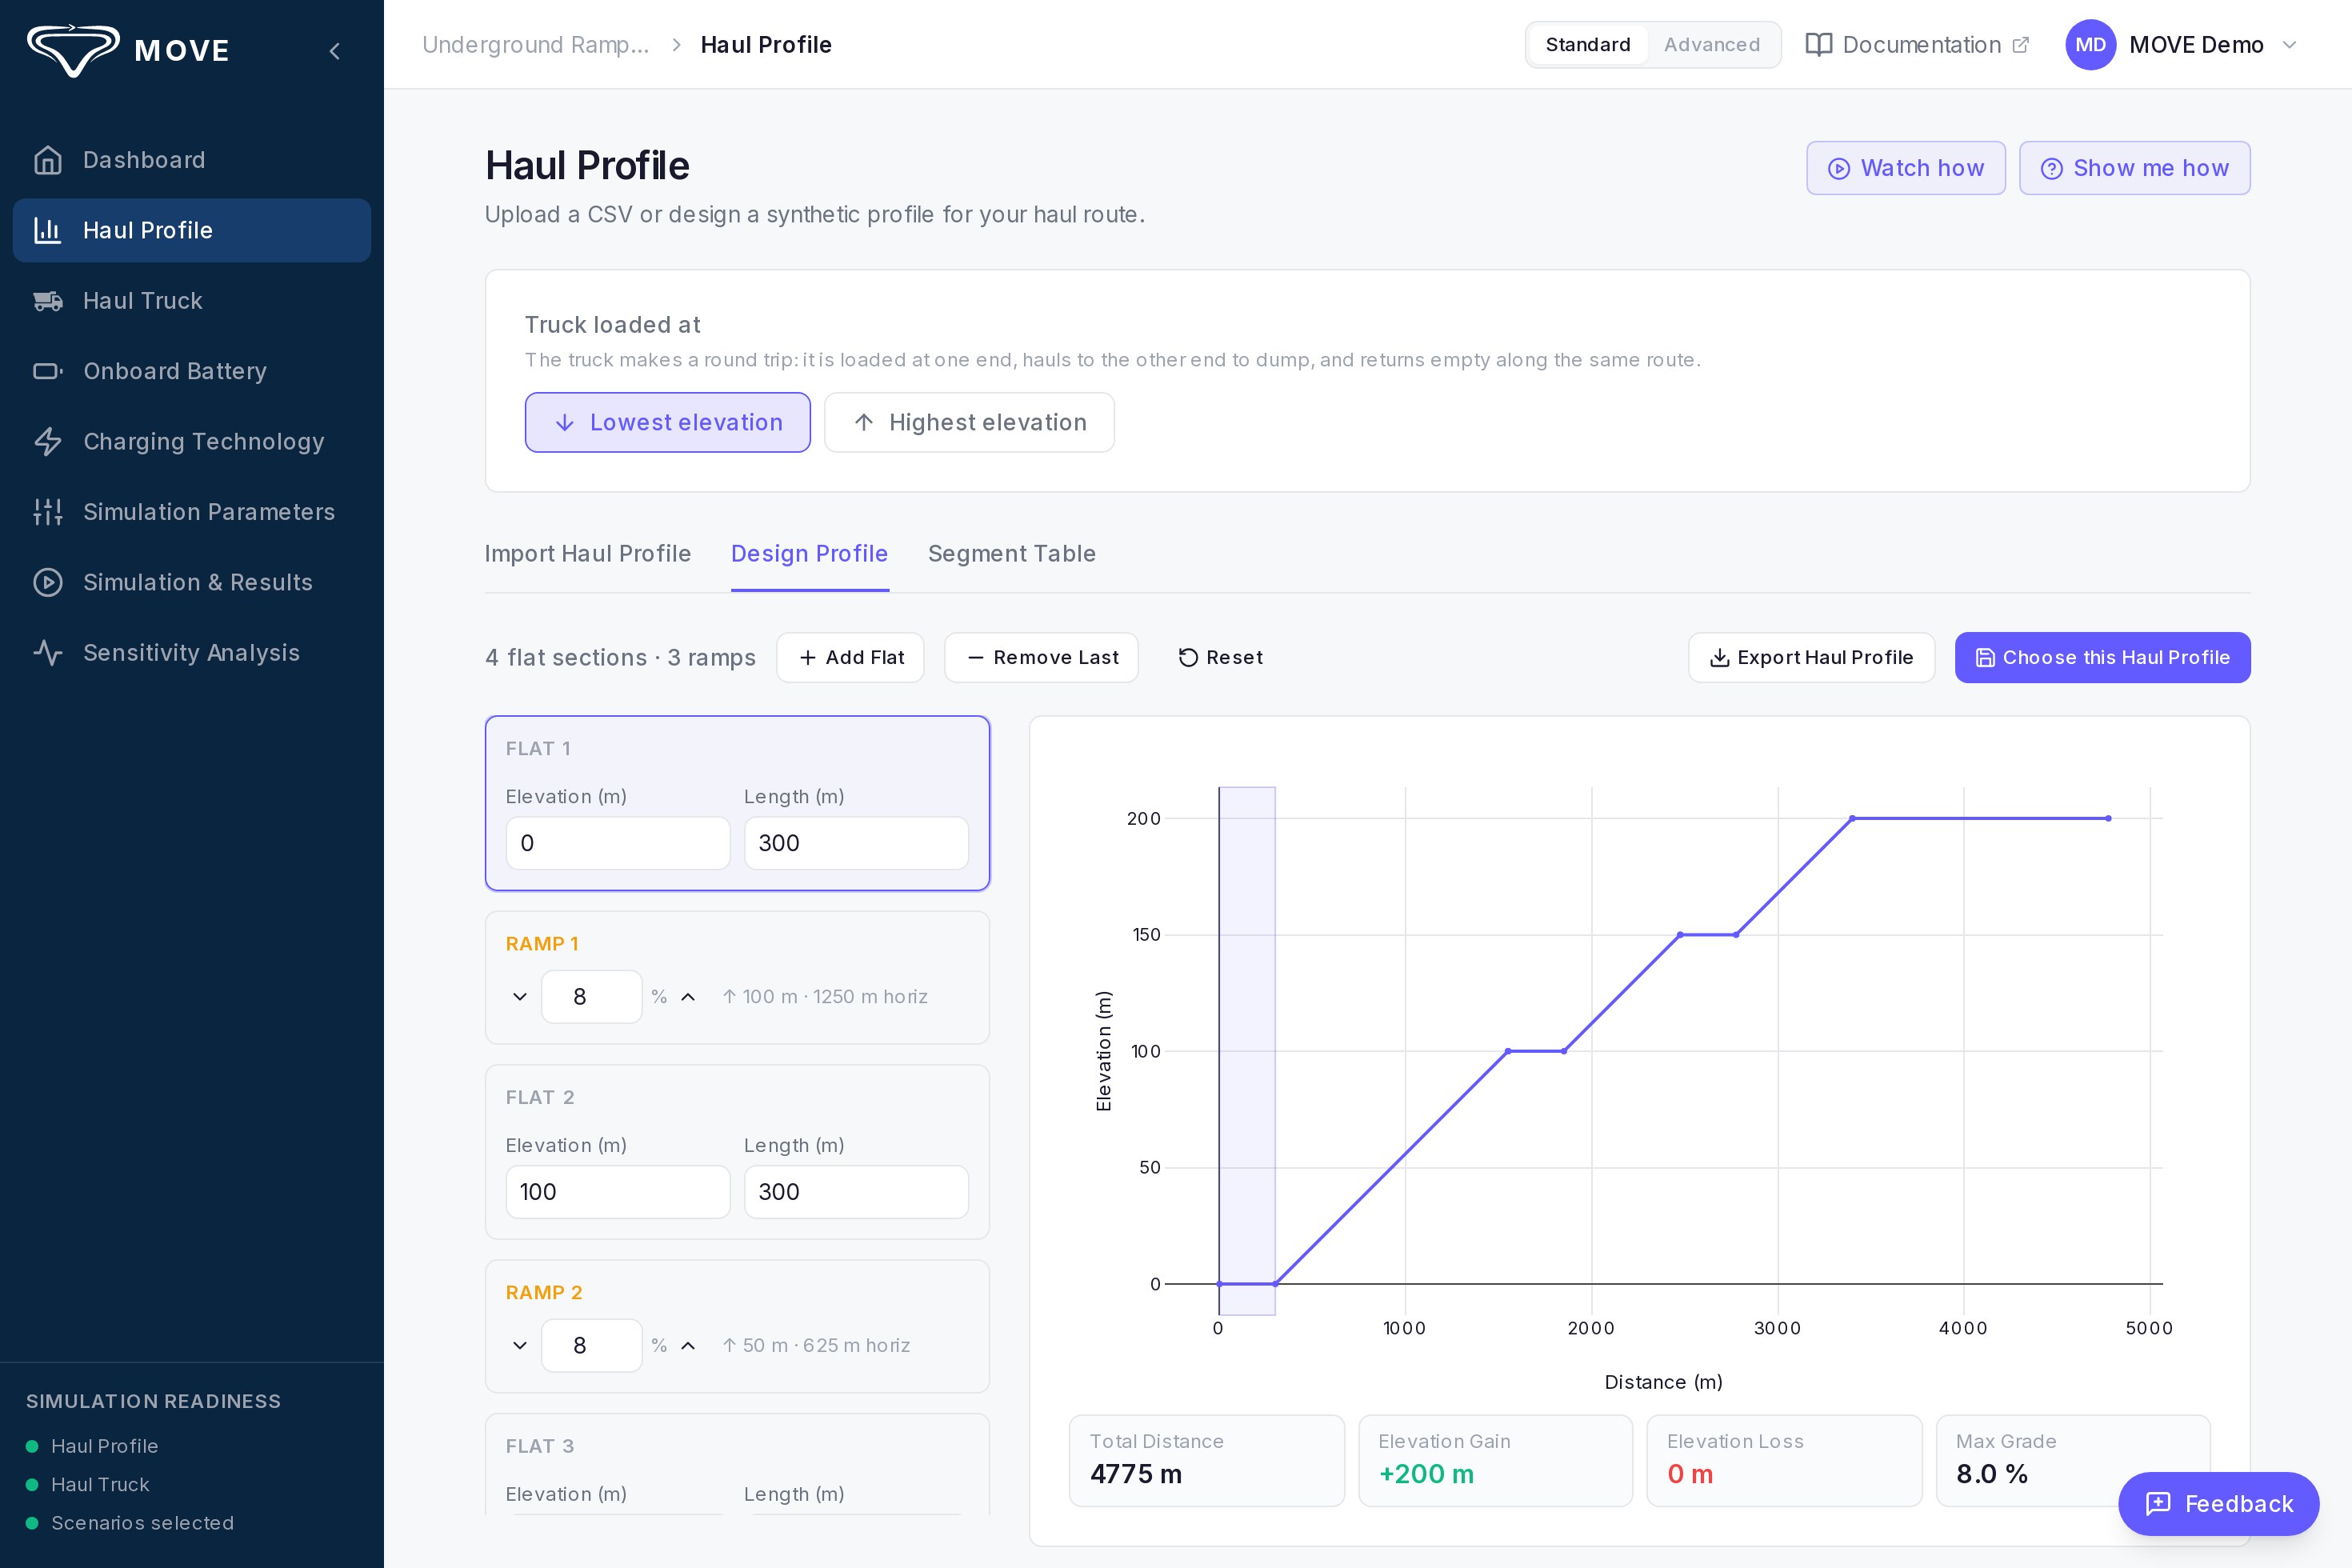This screenshot has height=1568, width=2352.
Task: Click the MD user avatar
Action: coord(2090,45)
